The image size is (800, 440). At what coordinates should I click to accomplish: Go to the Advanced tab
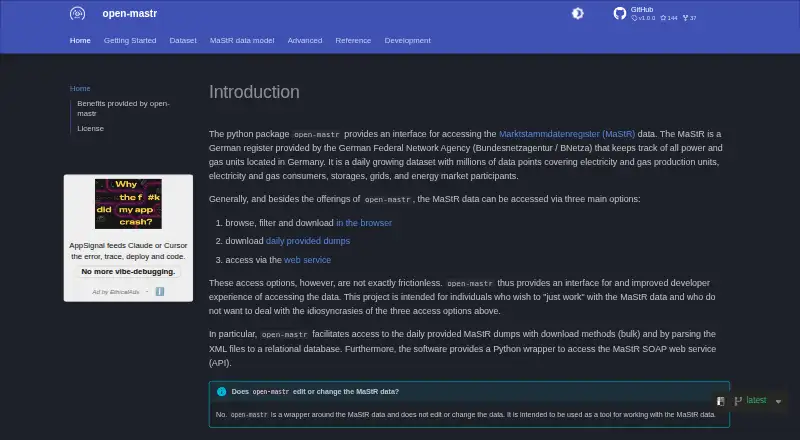(305, 40)
